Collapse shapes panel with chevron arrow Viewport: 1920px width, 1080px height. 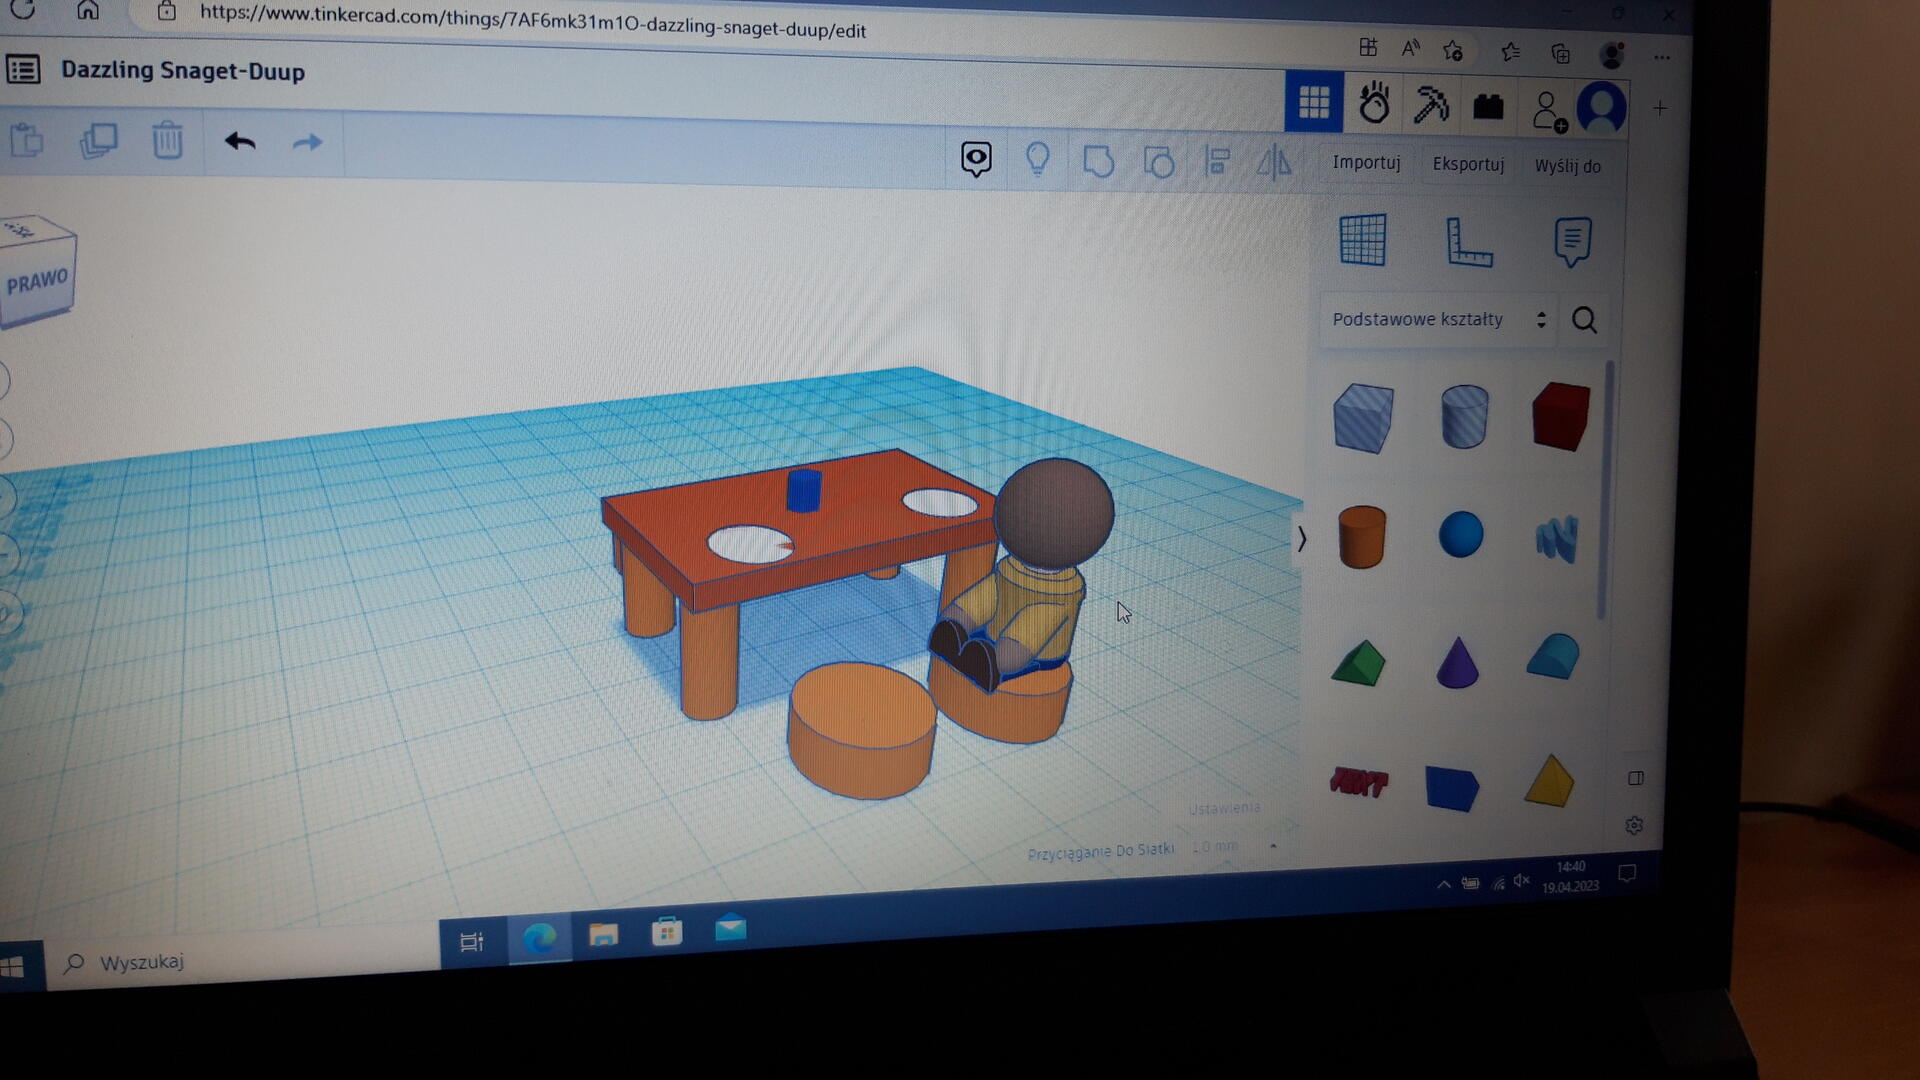point(1301,540)
